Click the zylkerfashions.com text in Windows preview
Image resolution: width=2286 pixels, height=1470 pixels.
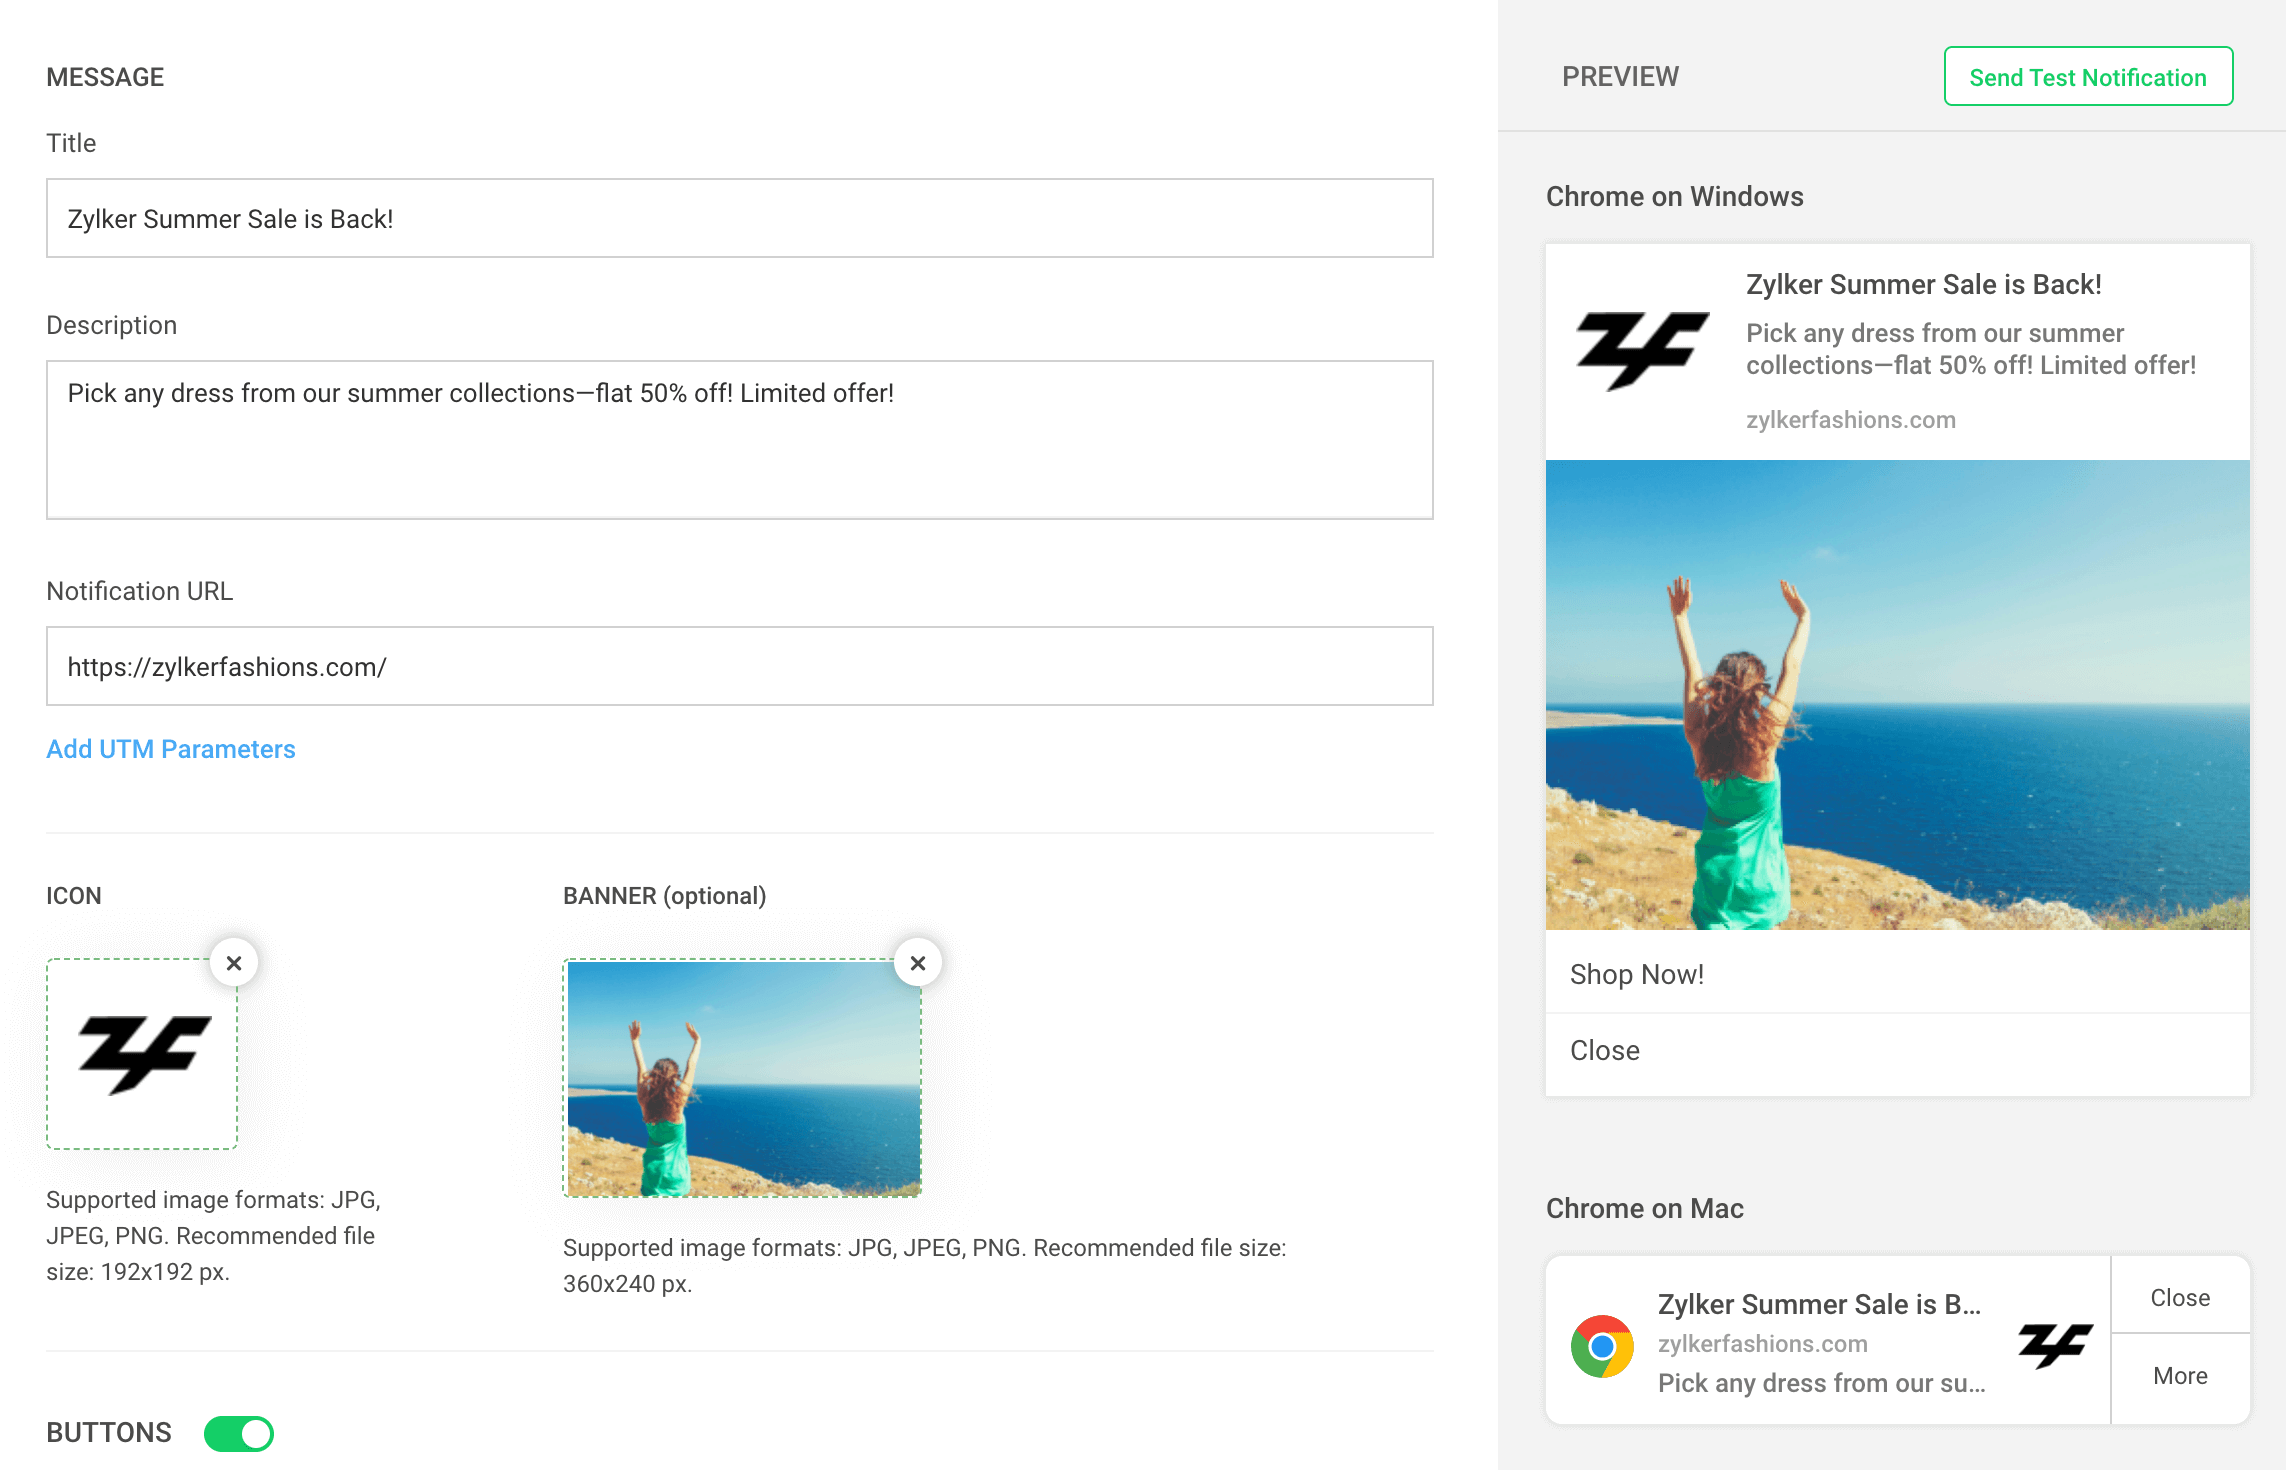point(1850,420)
